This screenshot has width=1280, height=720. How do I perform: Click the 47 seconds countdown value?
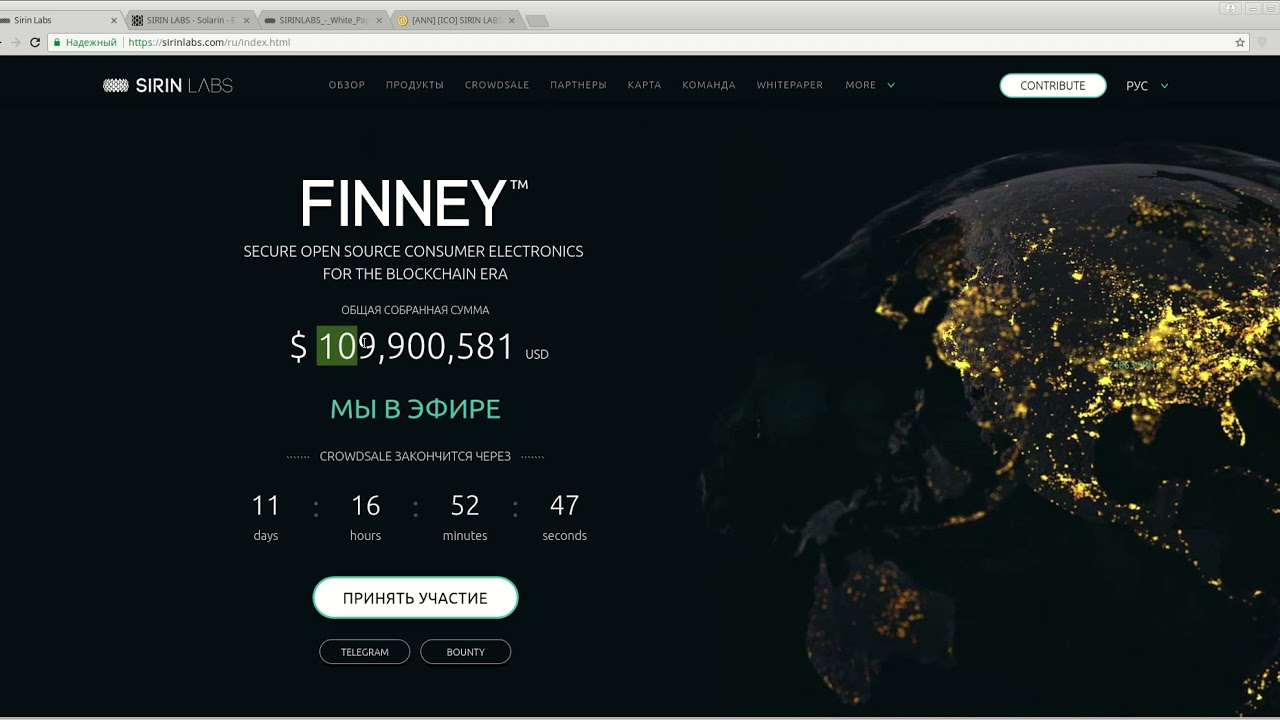pos(564,505)
